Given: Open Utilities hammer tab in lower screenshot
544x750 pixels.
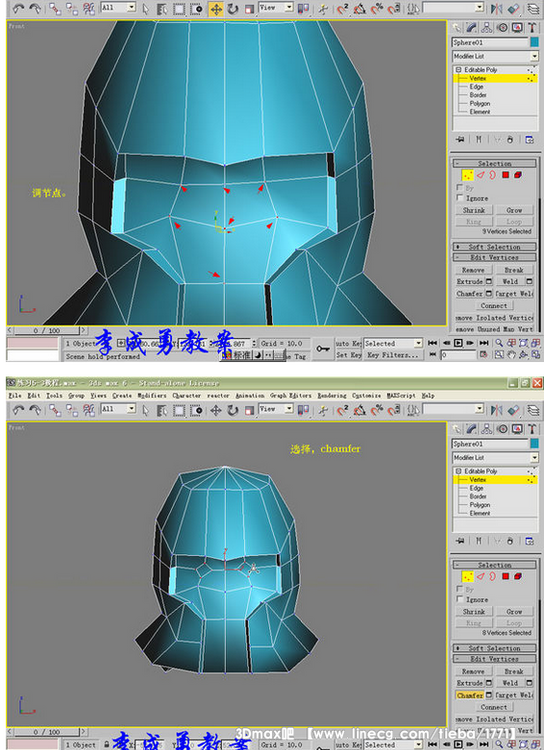Looking at the screenshot, I should (532, 429).
